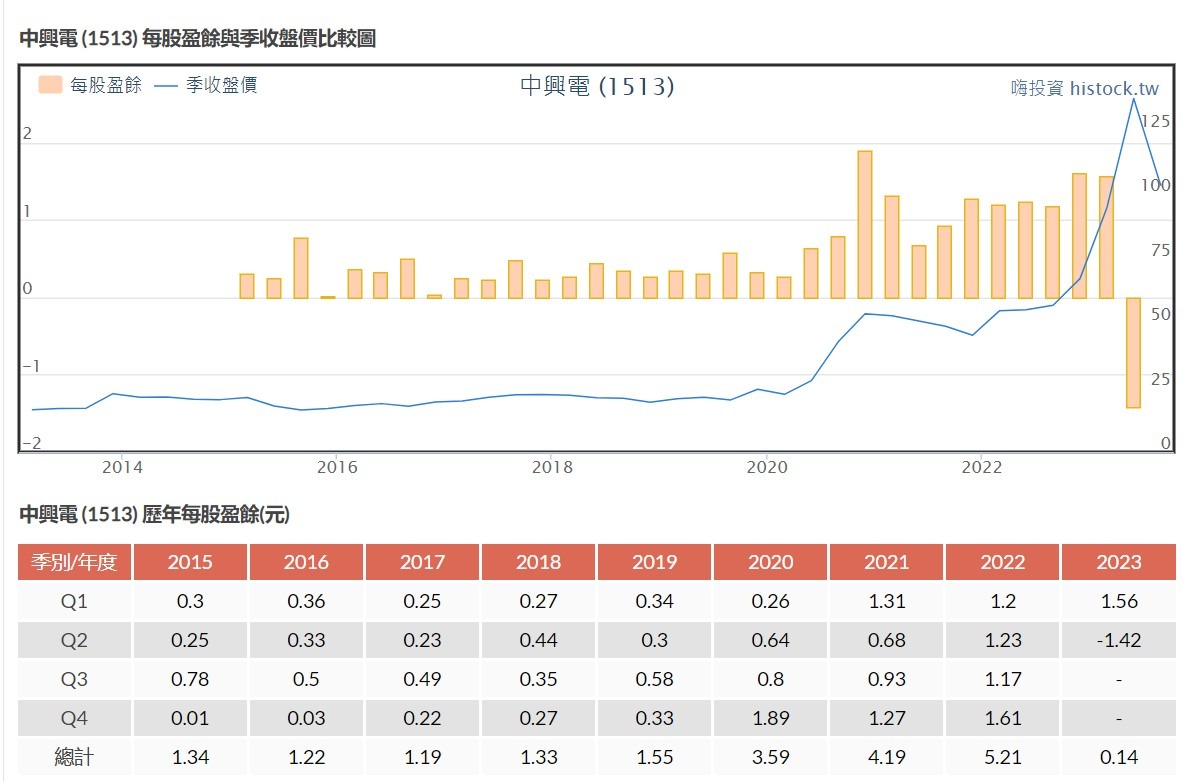
Task: Open the 嗨投資 histock.tw chart link
Action: (1084, 88)
